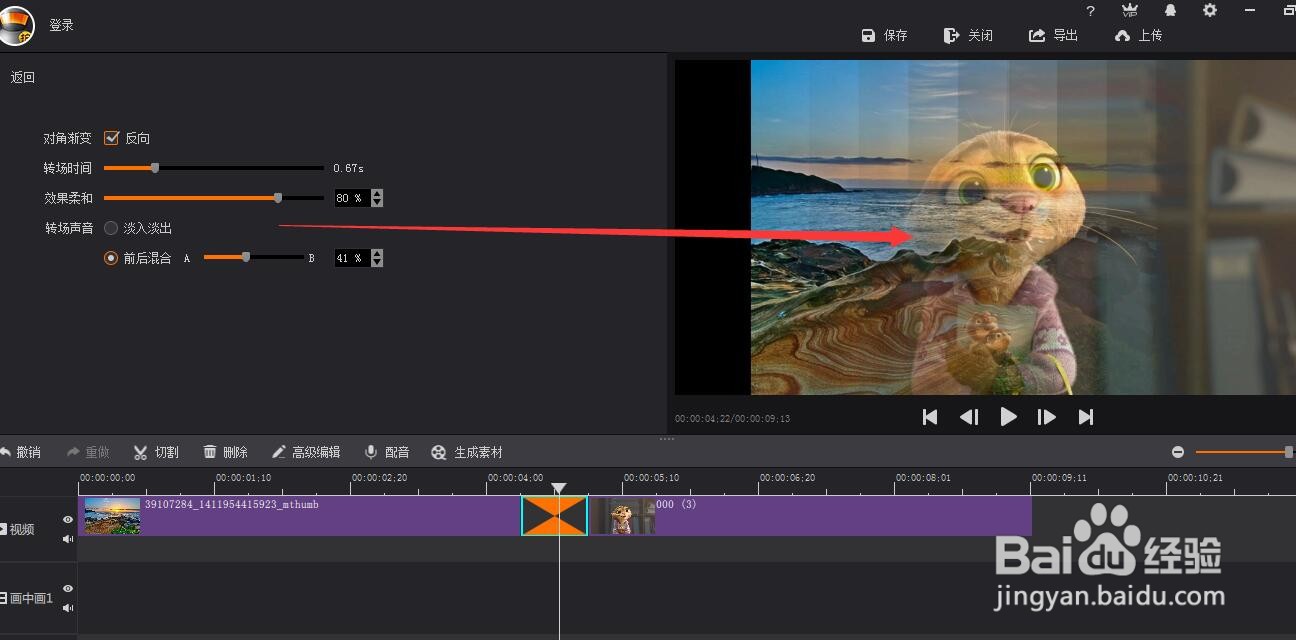Image resolution: width=1296 pixels, height=640 pixels.
Task: Decrease 效果柔和 percent with down arrow
Action: pos(377,202)
